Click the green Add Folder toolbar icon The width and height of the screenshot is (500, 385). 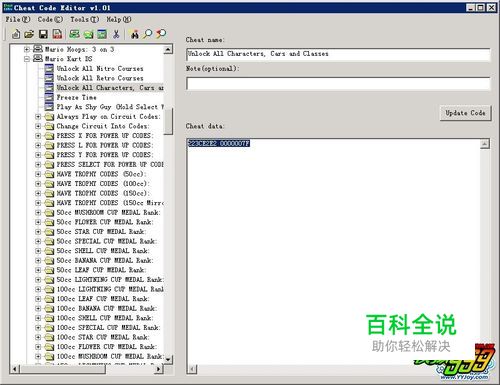[x=88, y=34]
